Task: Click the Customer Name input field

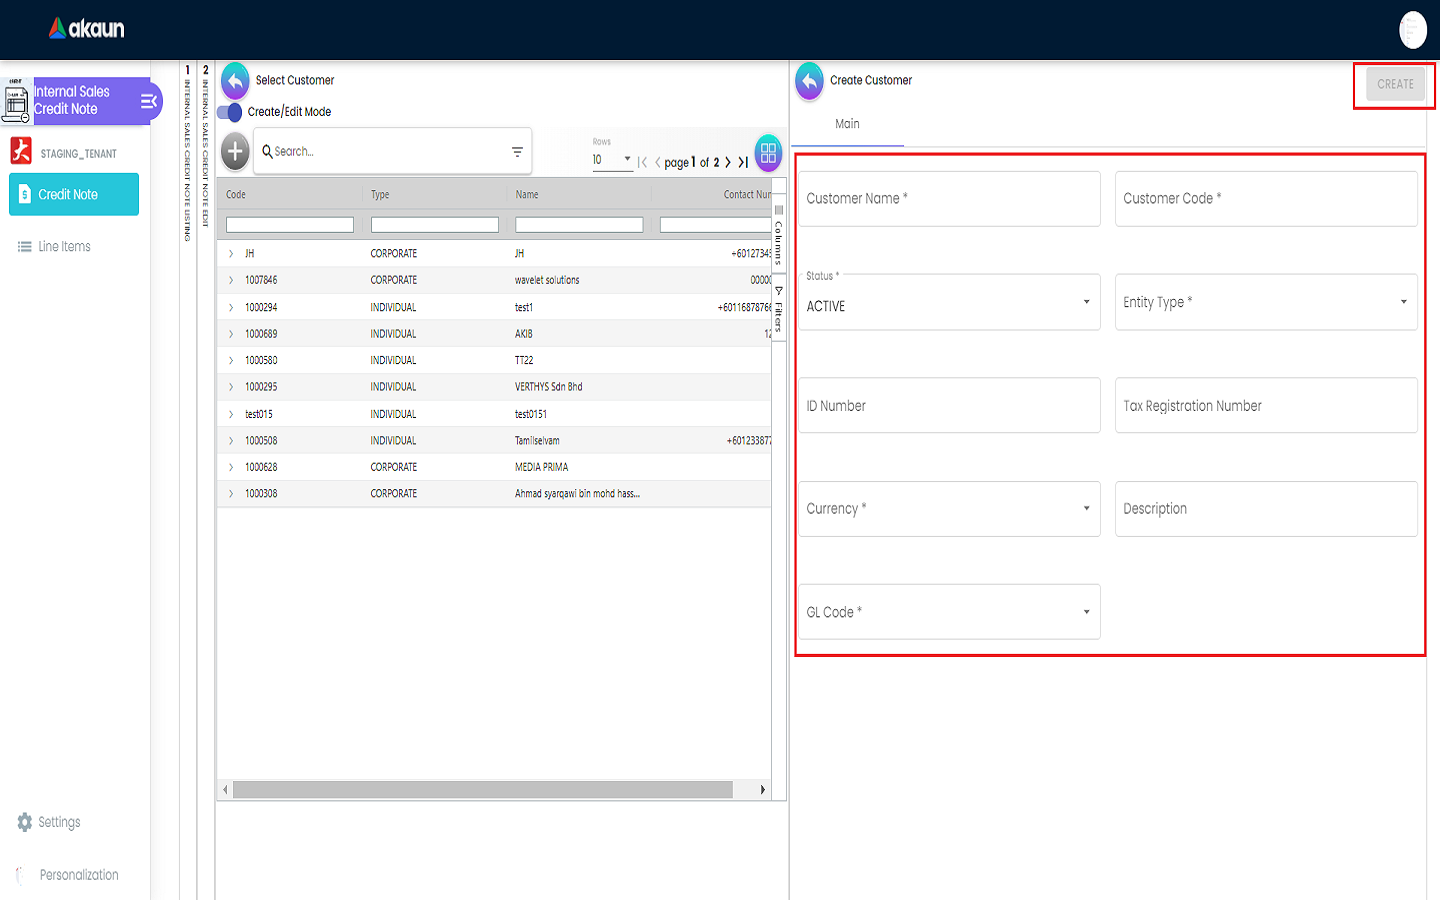Action: tap(948, 199)
